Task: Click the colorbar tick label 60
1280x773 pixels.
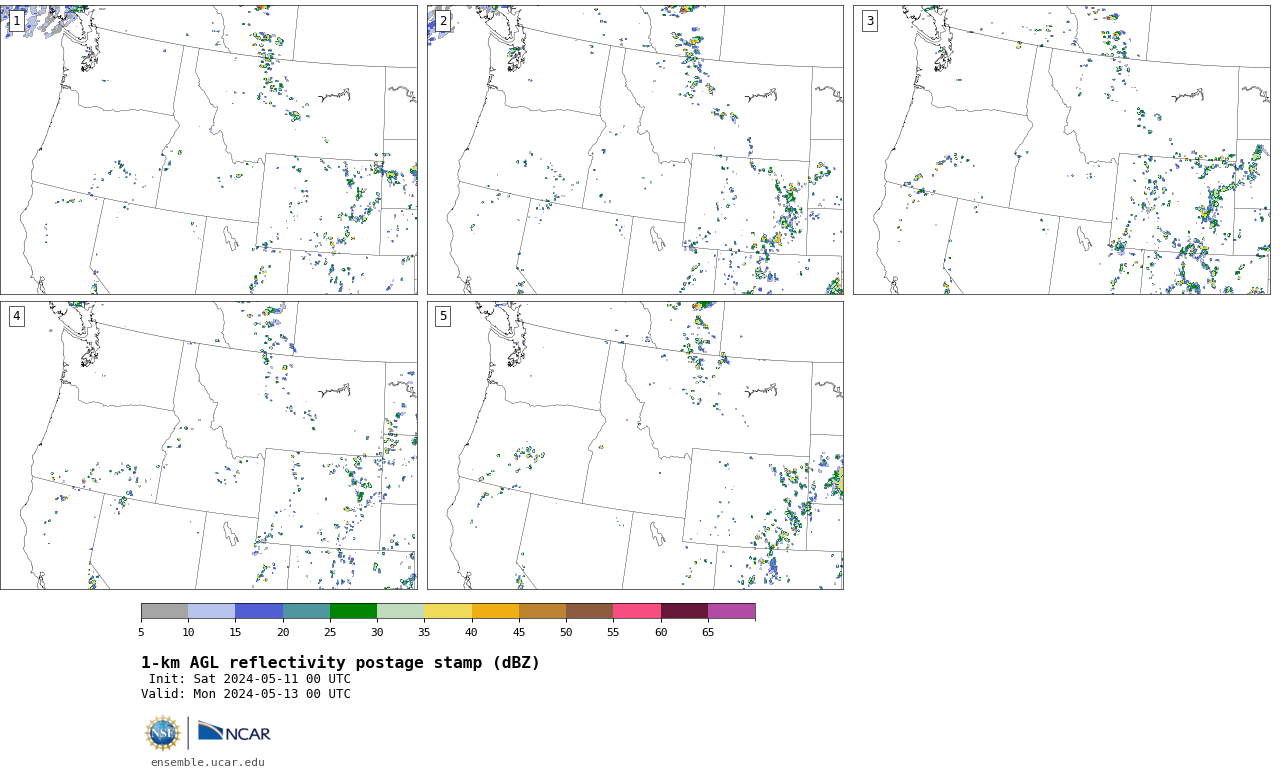Action: [661, 632]
